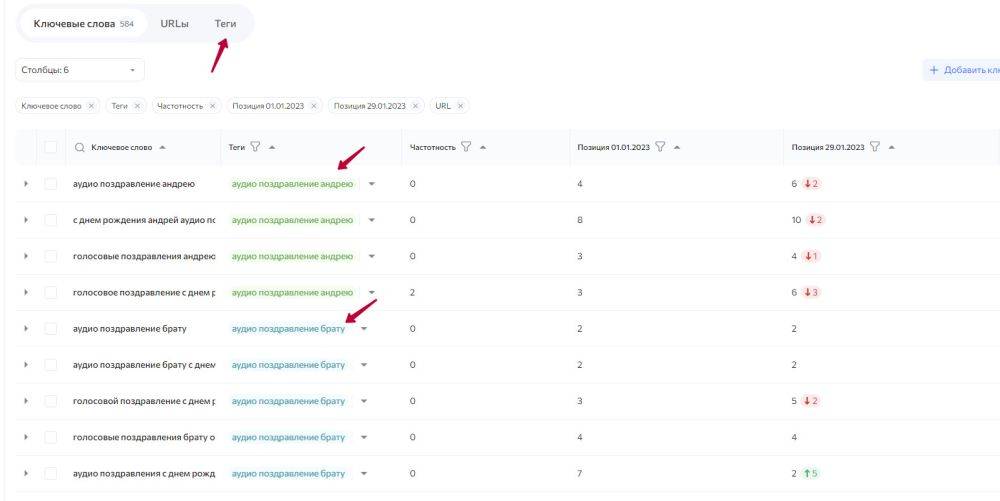Open the Столбцы: 6 dropdown
This screenshot has width=1000, height=501.
click(80, 70)
